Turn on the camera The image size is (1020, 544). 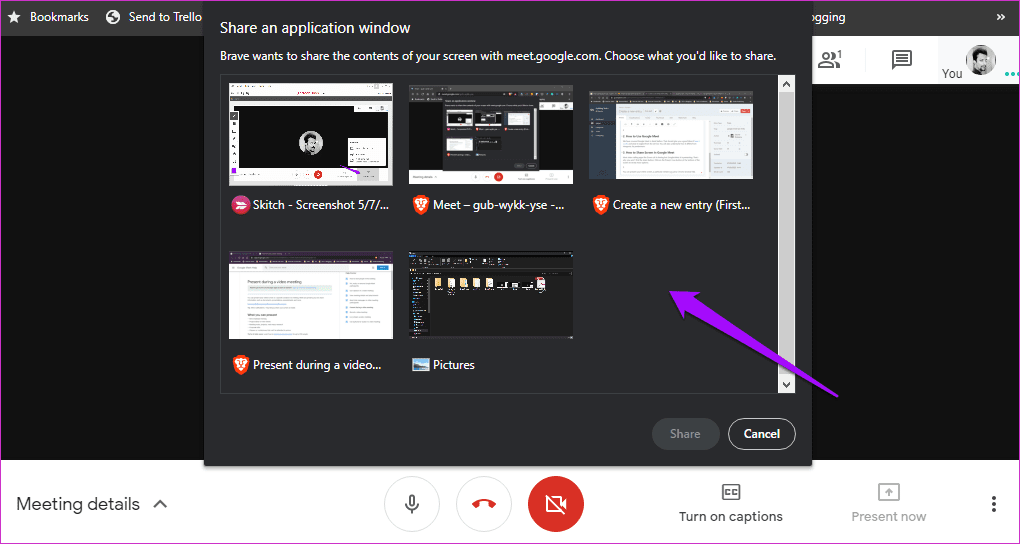tap(556, 504)
